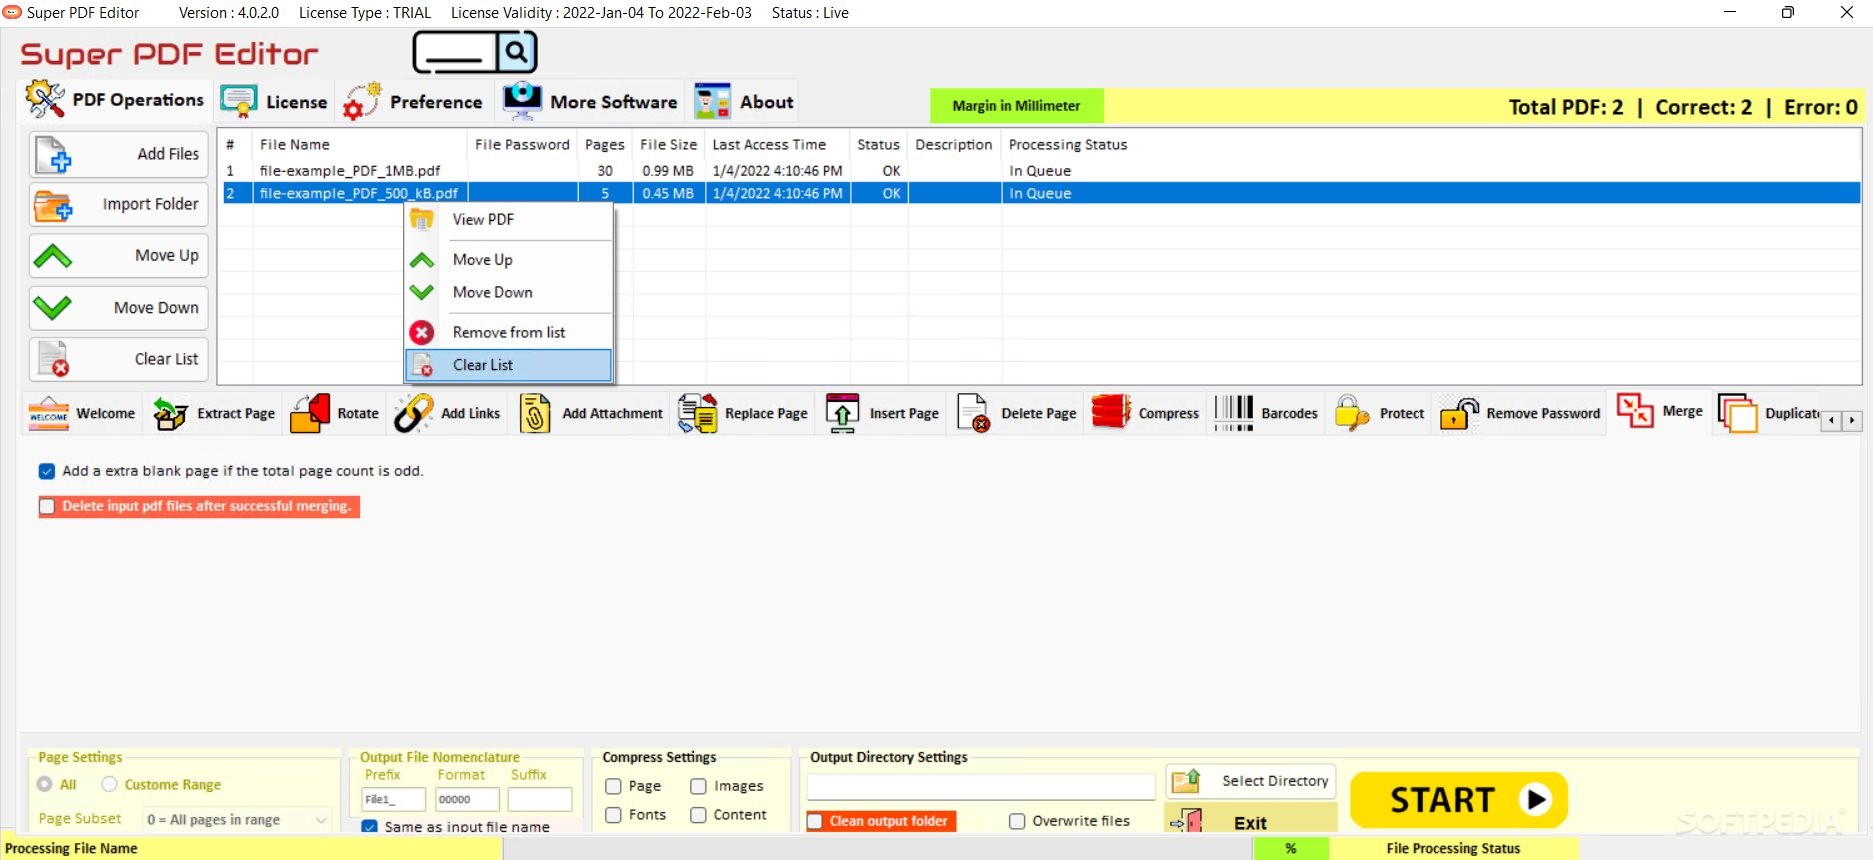Open the Insert Page tool
This screenshot has height=860, width=1873.
[882, 413]
